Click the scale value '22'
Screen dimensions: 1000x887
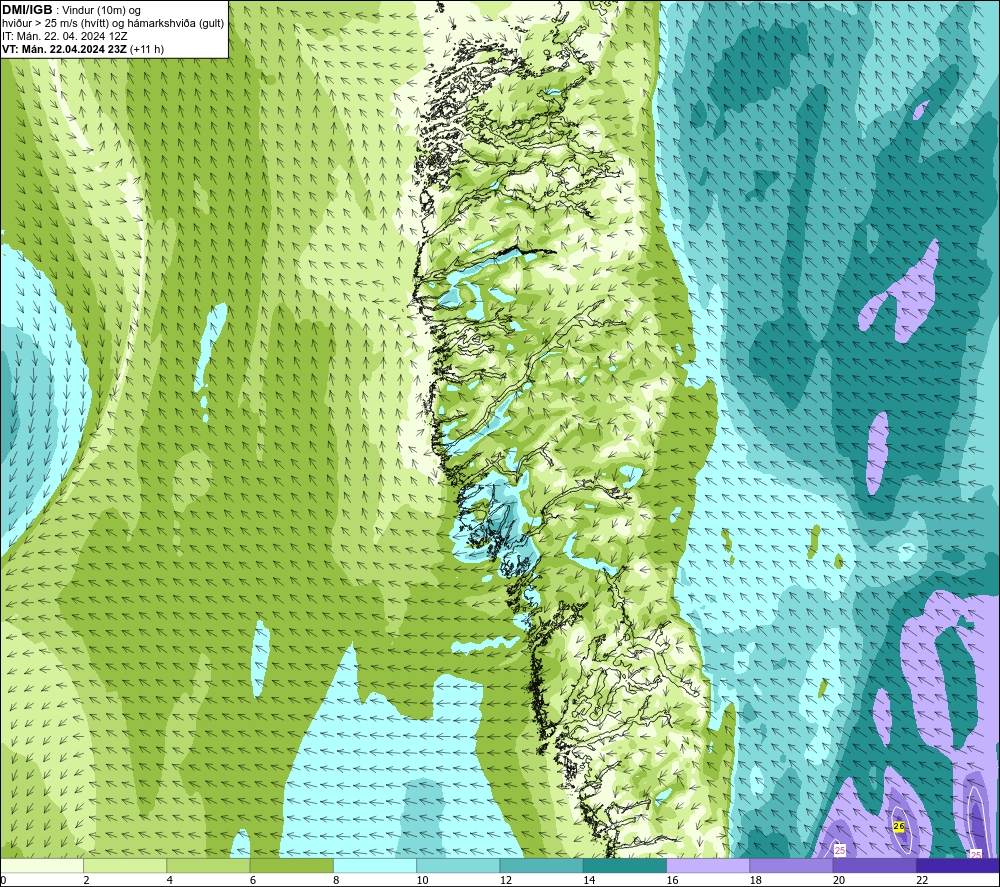coord(922,880)
